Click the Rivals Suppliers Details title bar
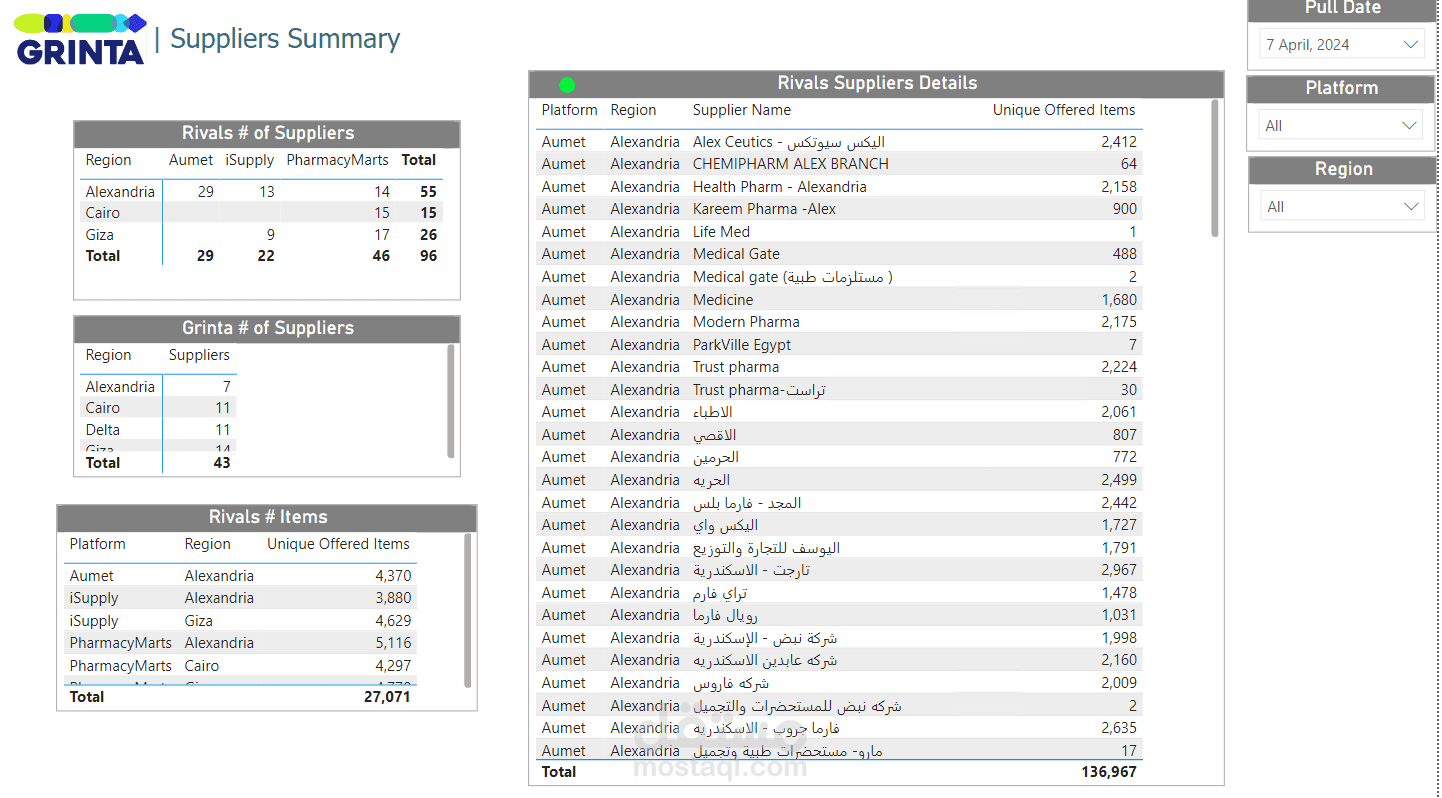The width and height of the screenshot is (1442, 798). [876, 83]
